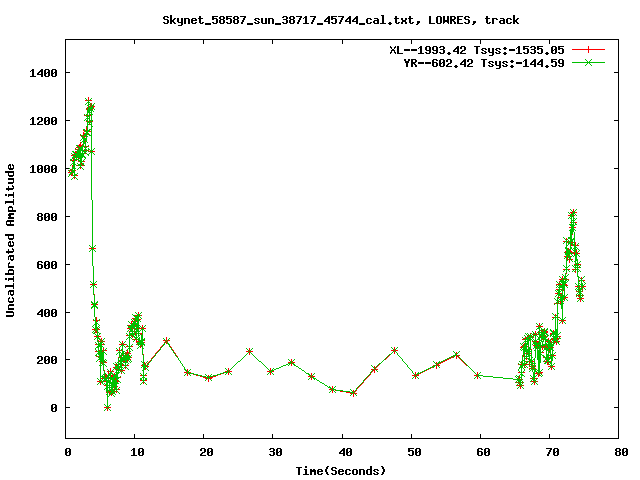Click the 600 y-axis tick label
Viewport: 640px width, 480px height.
pos(47,265)
